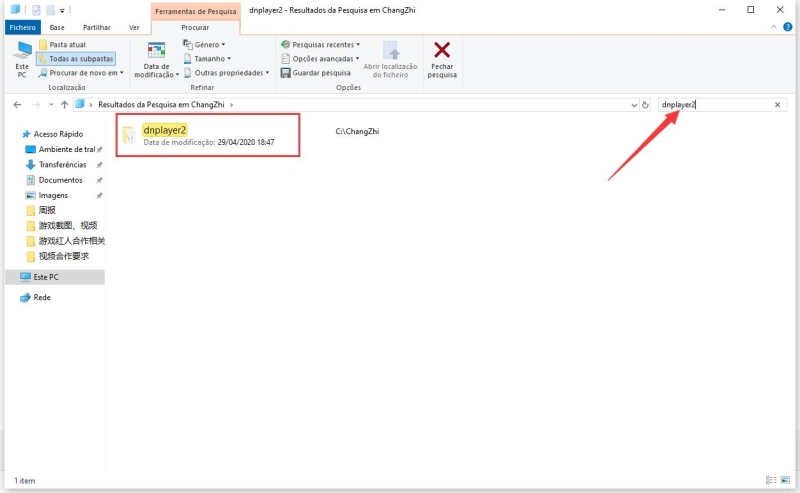The height and width of the screenshot is (493, 800).
Task: Select the dnplayer2 folder search result
Action: [165, 131]
